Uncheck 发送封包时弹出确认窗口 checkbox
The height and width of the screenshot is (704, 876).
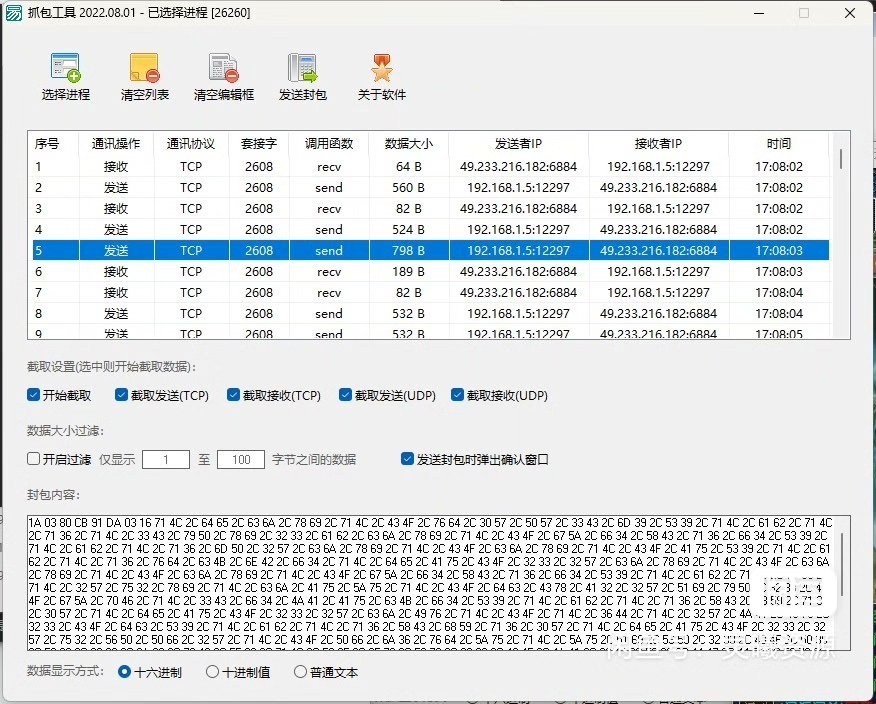coord(407,459)
